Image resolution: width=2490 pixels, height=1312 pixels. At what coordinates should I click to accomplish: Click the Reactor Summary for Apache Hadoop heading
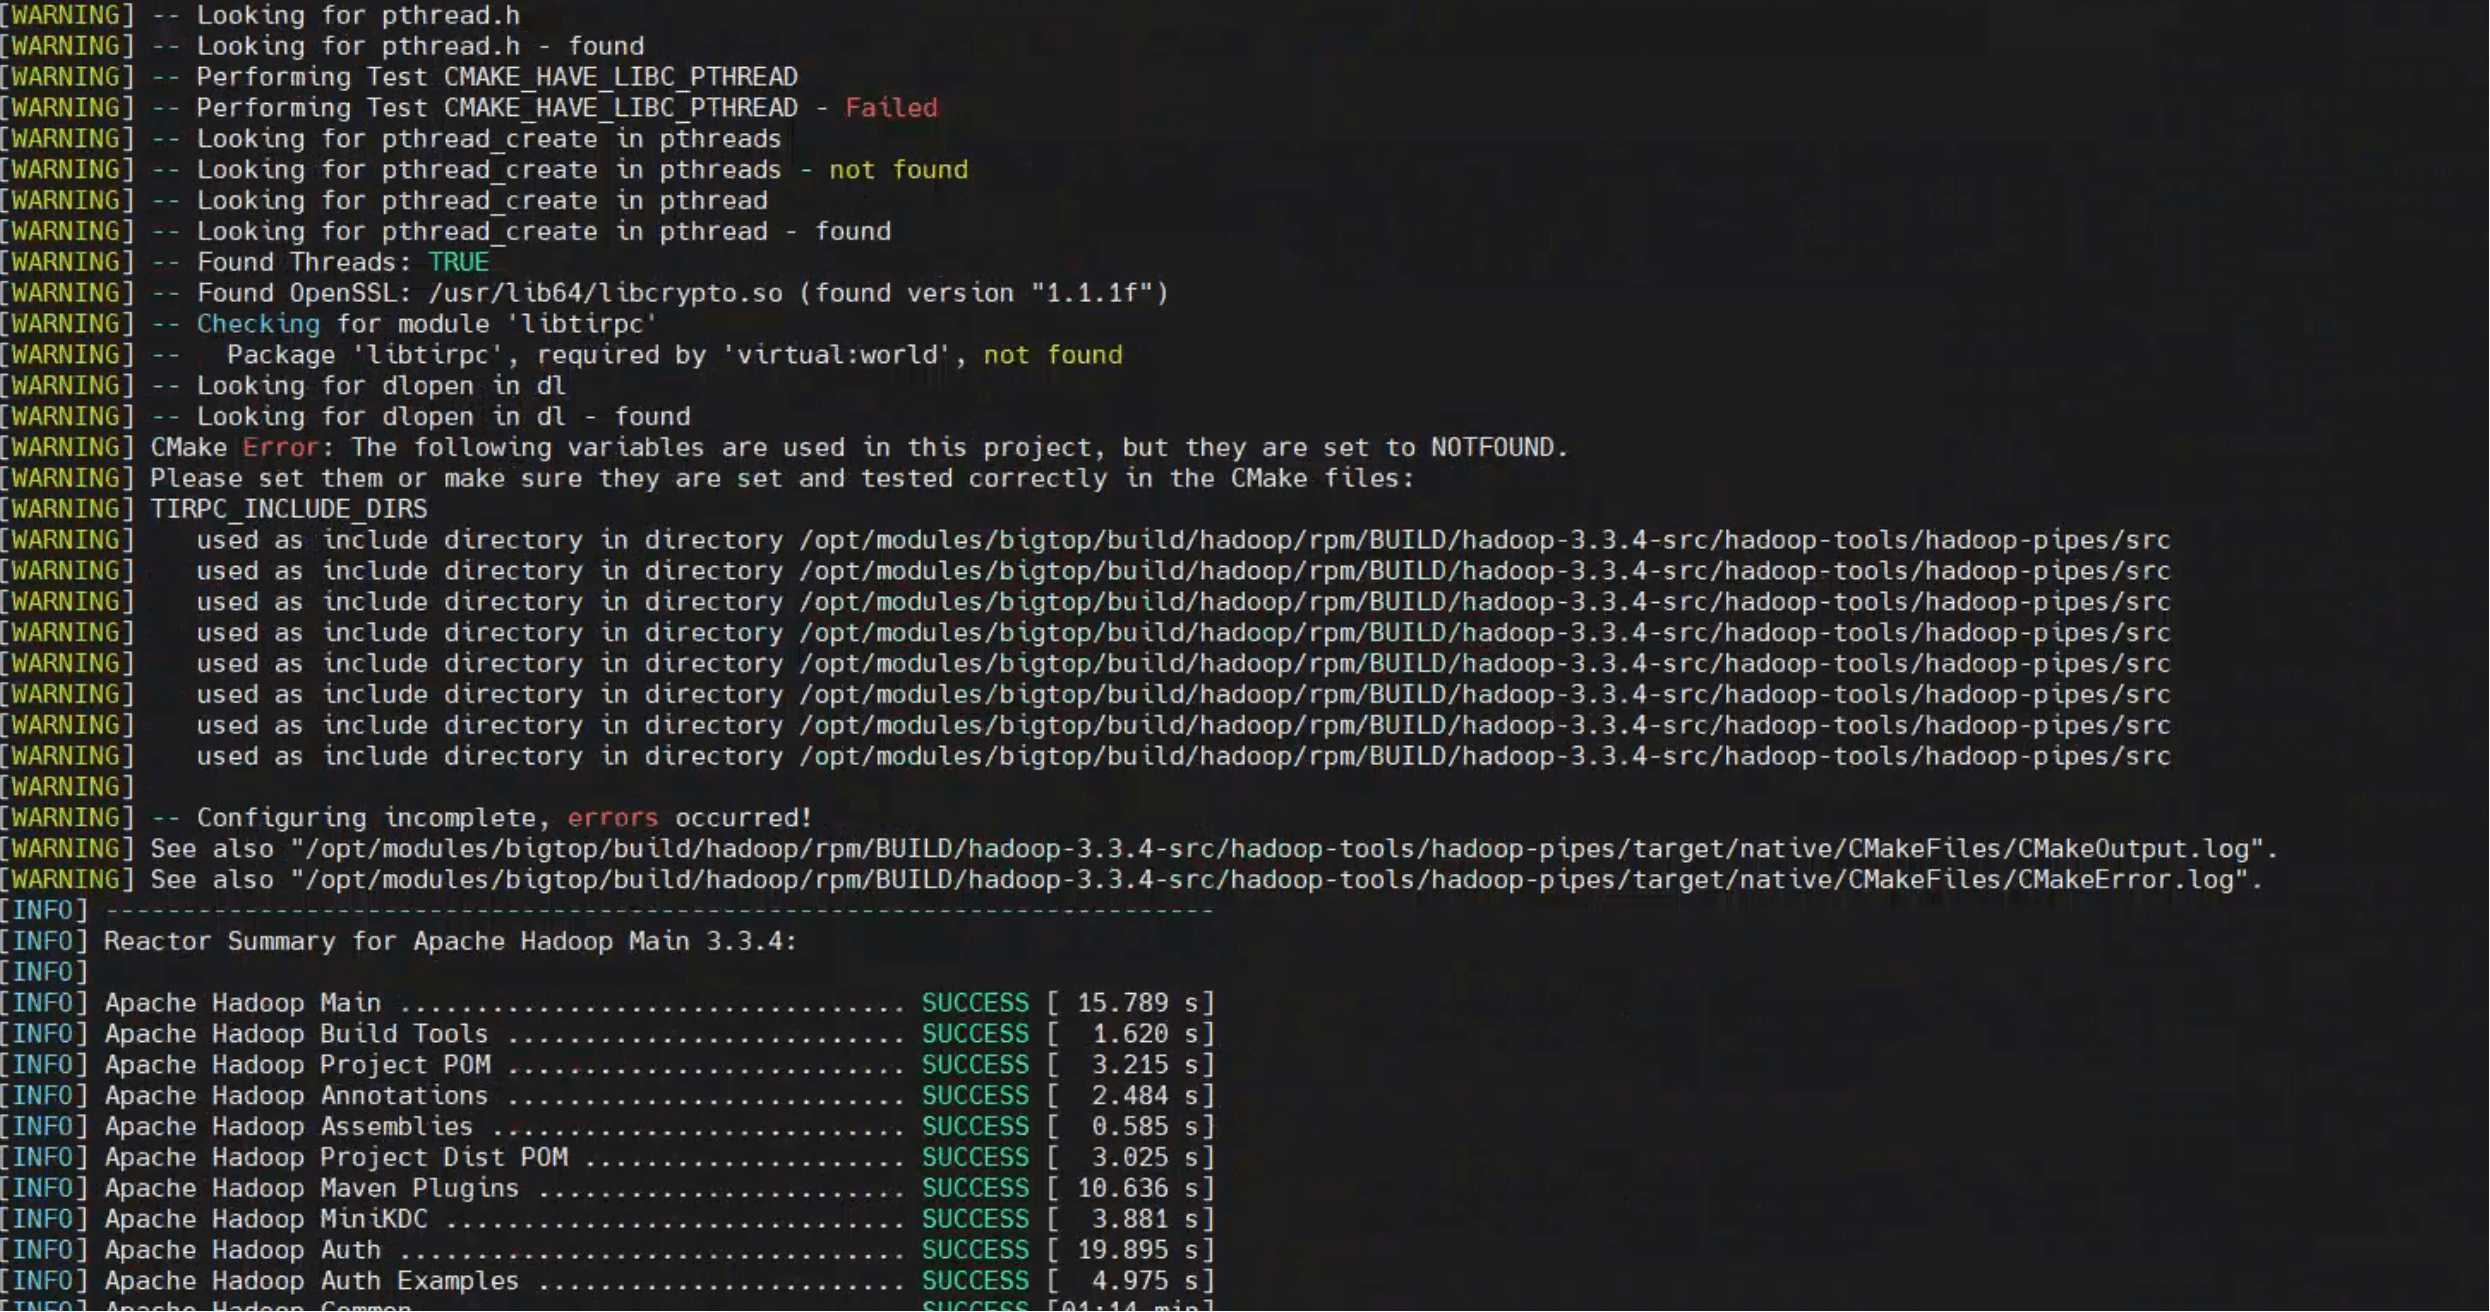click(450, 942)
